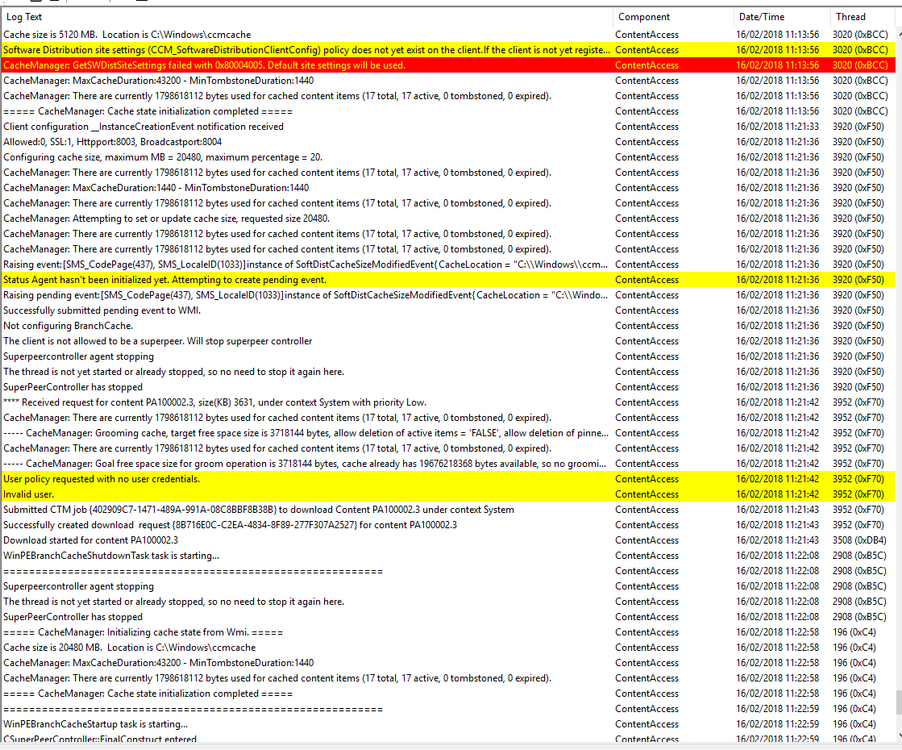This screenshot has height=750, width=902.
Task: Select 'Successfully created download request' row
Action: 448,525
